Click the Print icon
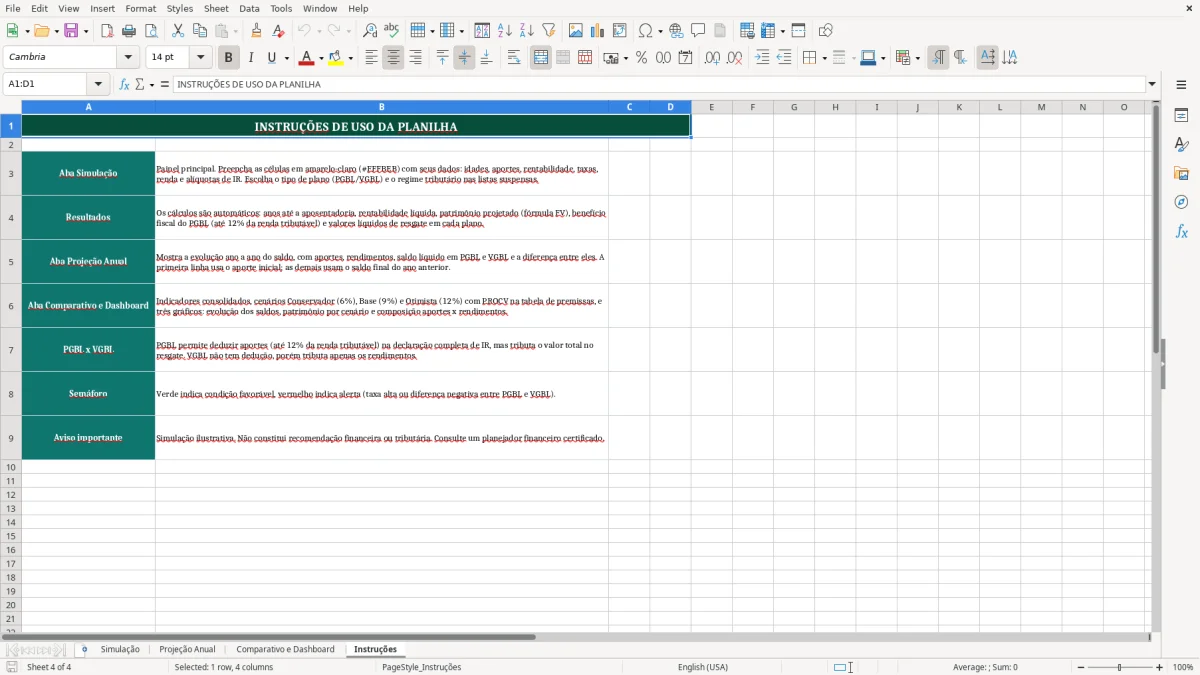 click(128, 31)
